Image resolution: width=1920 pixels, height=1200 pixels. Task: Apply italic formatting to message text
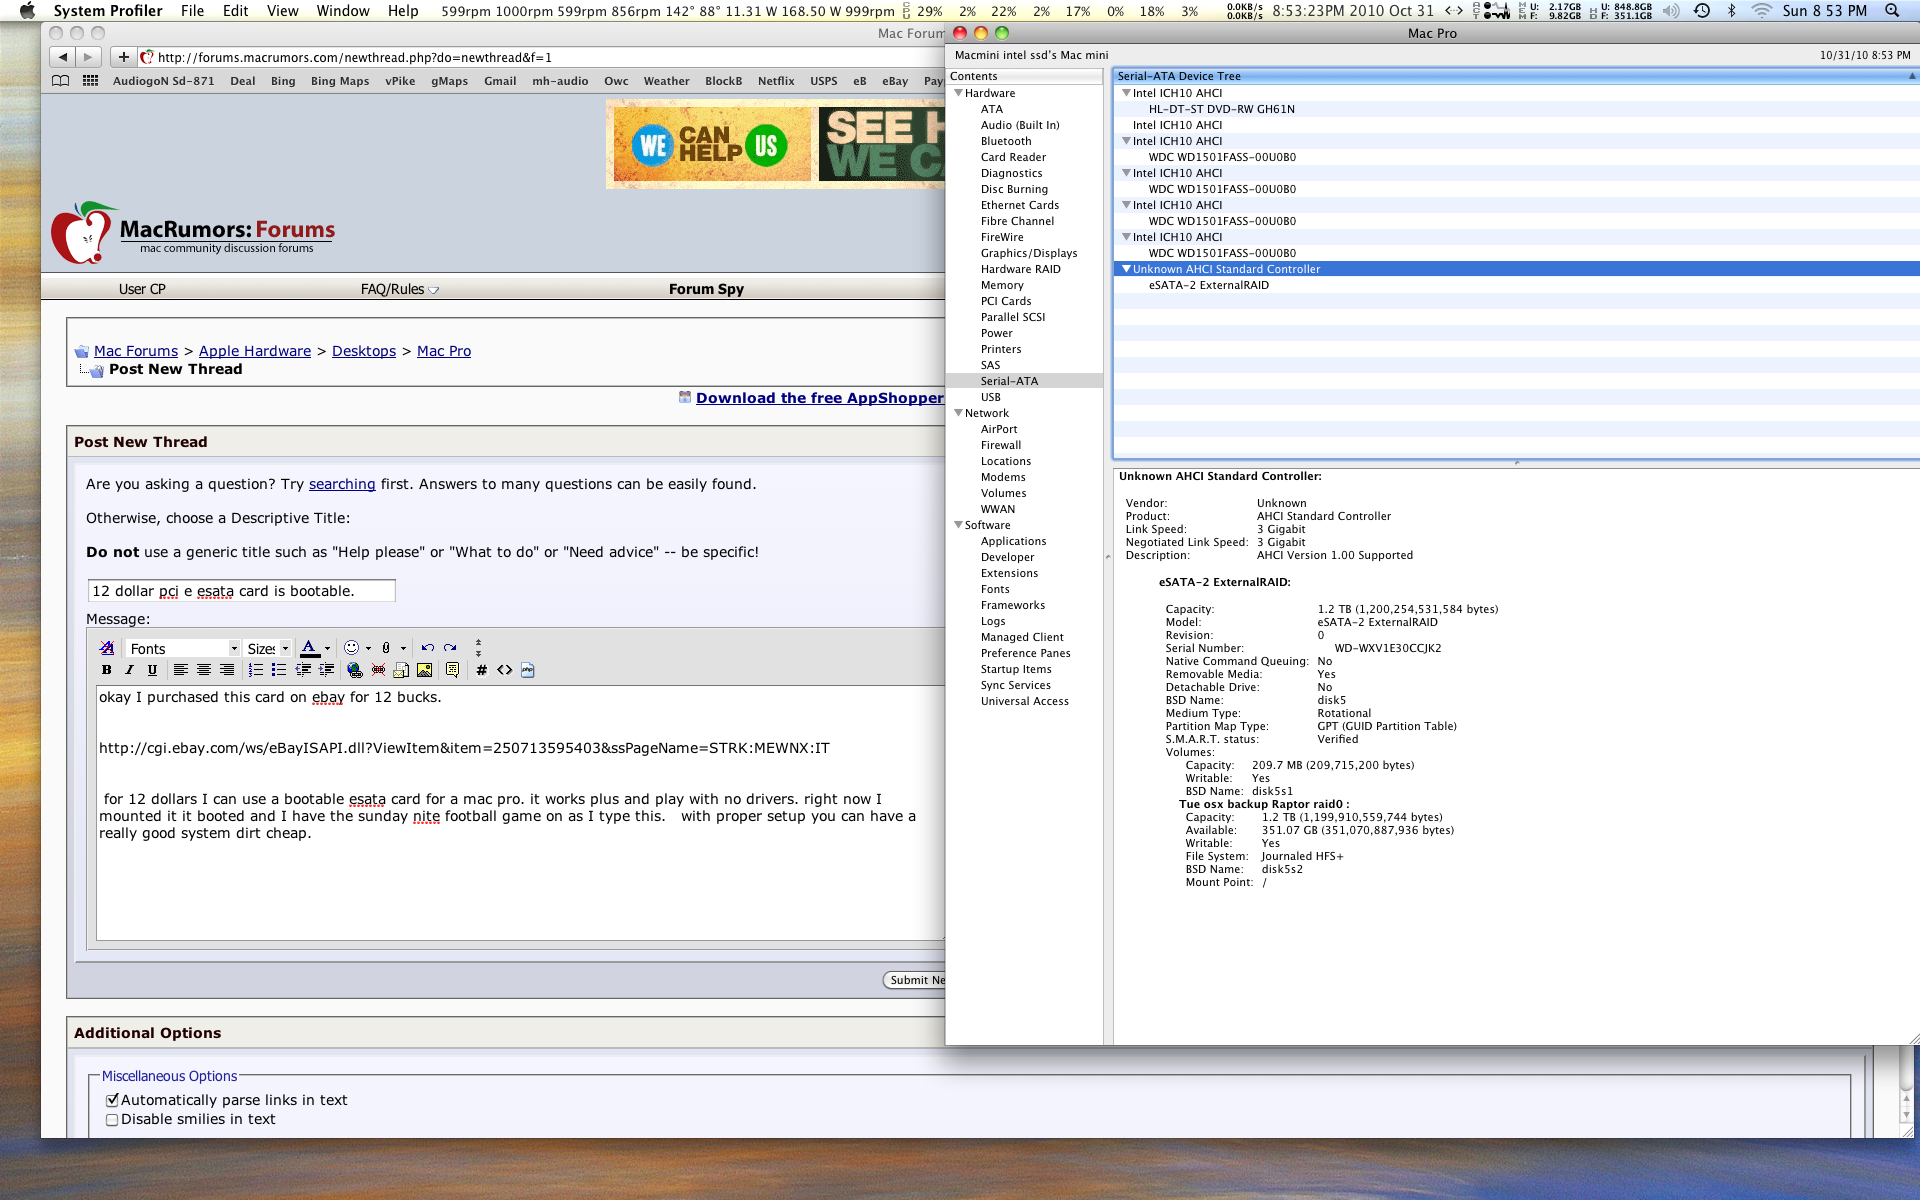coord(130,671)
